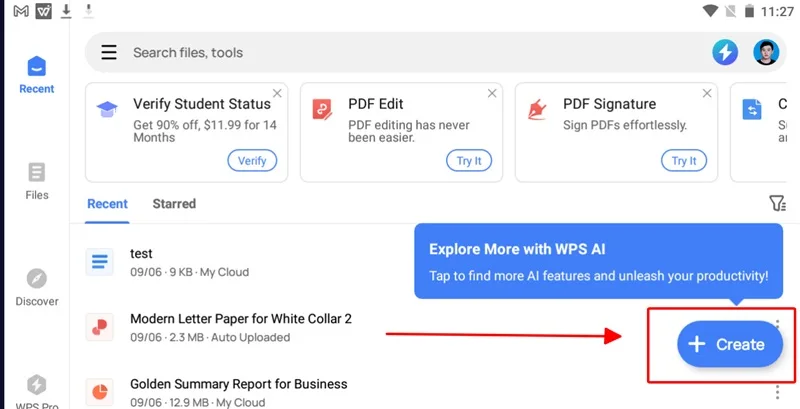
Task: Go to Files in the sidebar
Action: 37,181
